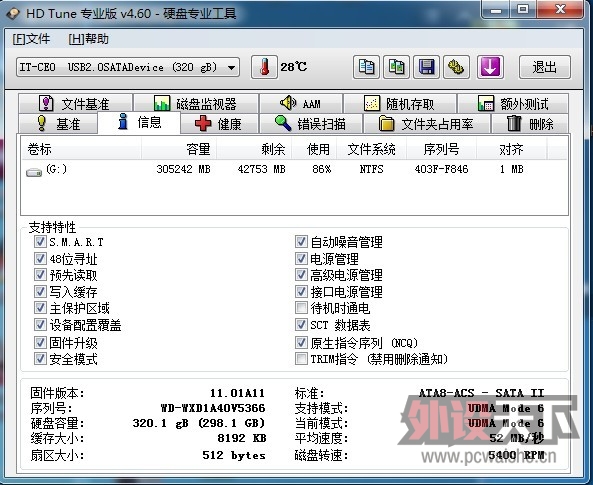Maximize the HD Tune window

[523, 9]
